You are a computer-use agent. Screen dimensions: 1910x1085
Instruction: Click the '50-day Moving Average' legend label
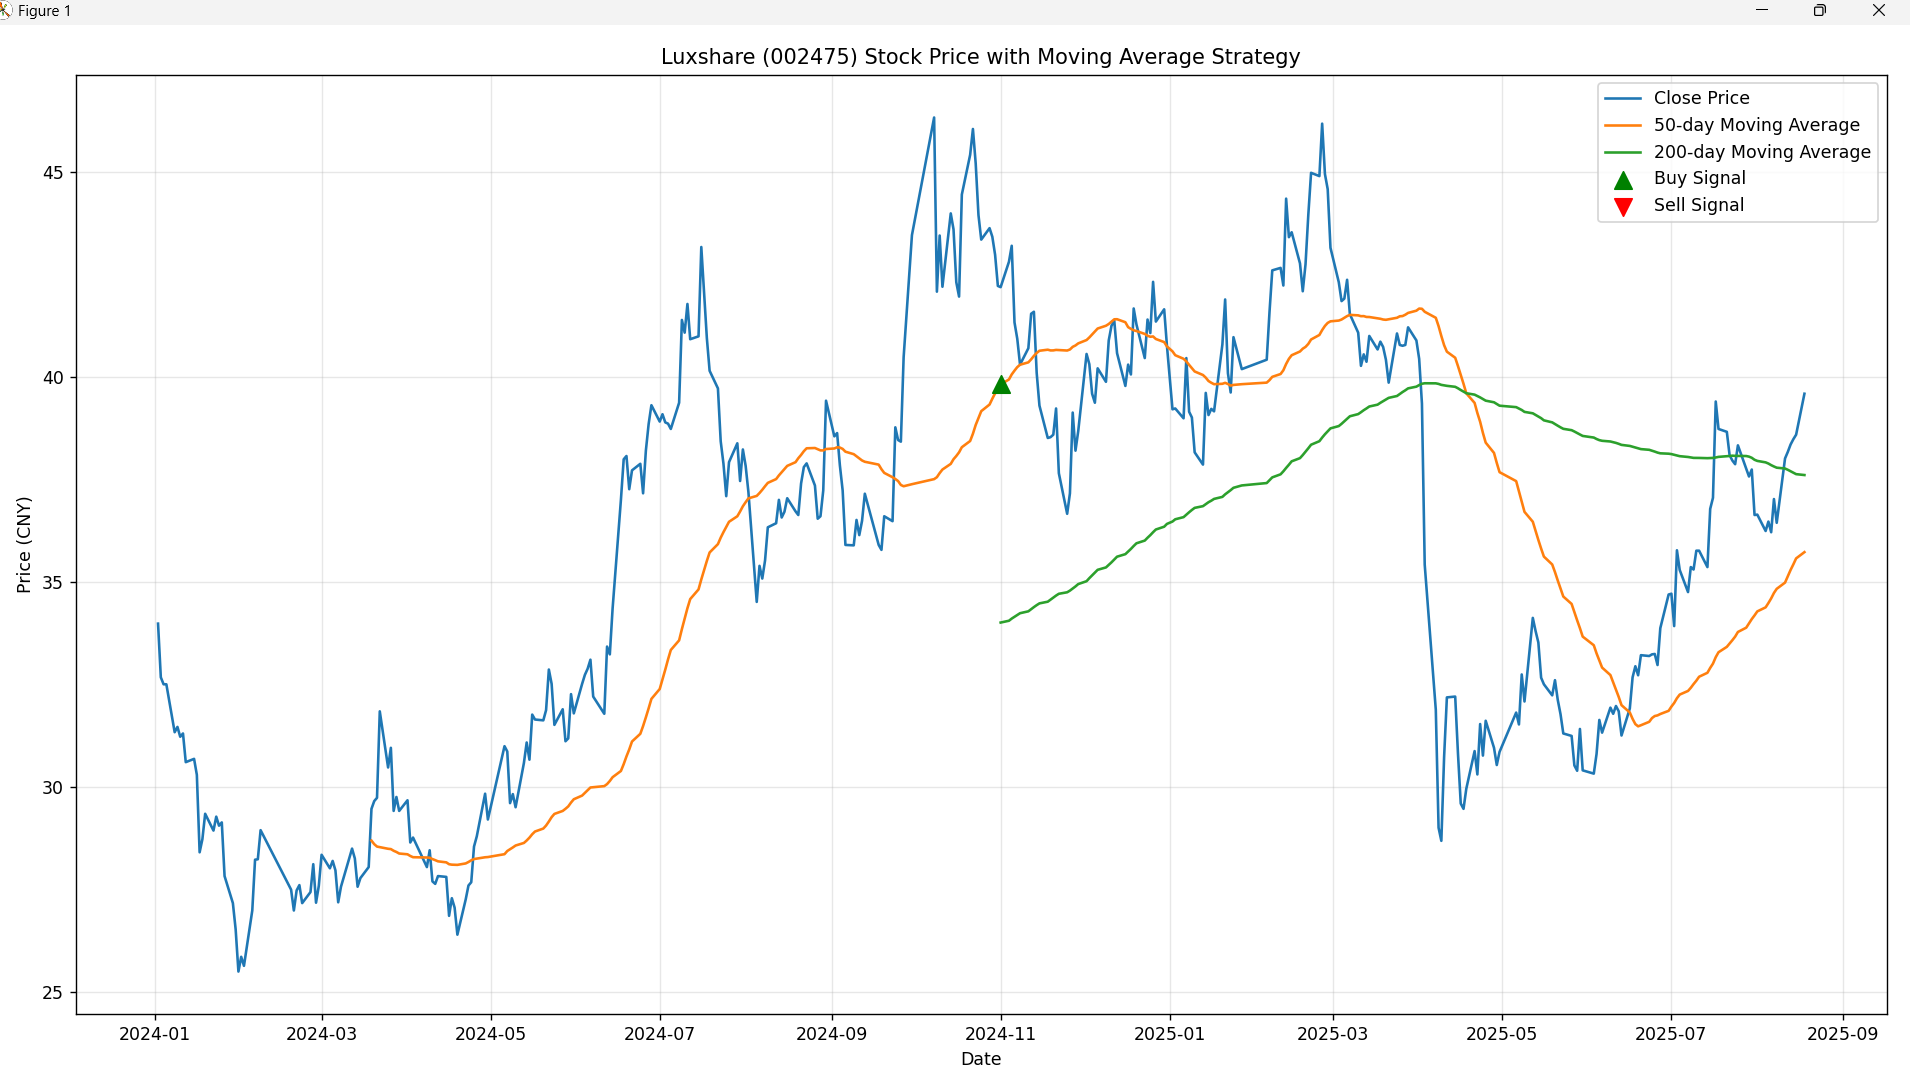pos(1756,125)
